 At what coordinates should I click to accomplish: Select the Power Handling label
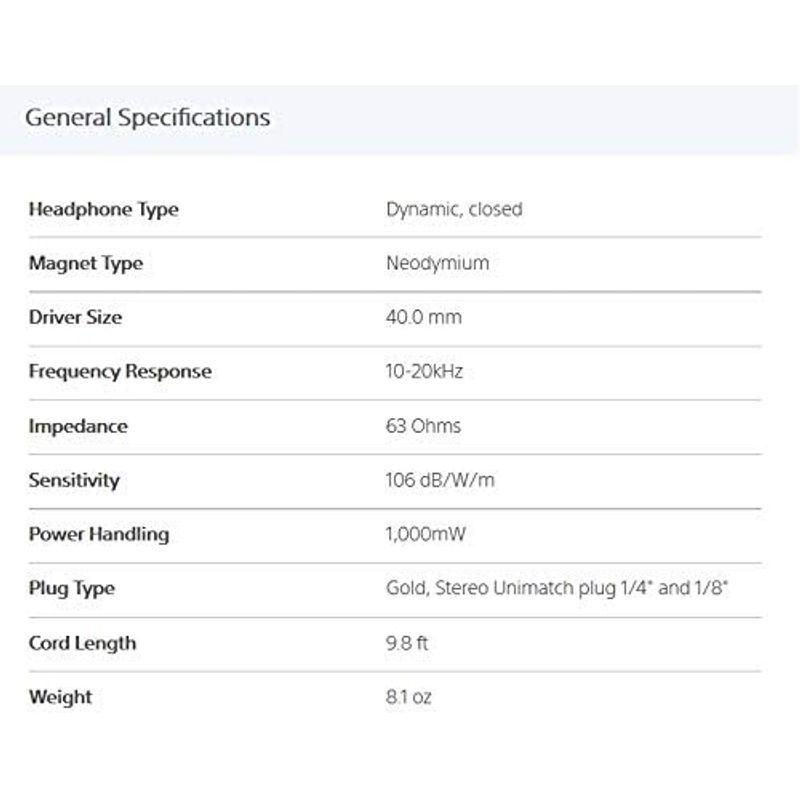click(98, 534)
